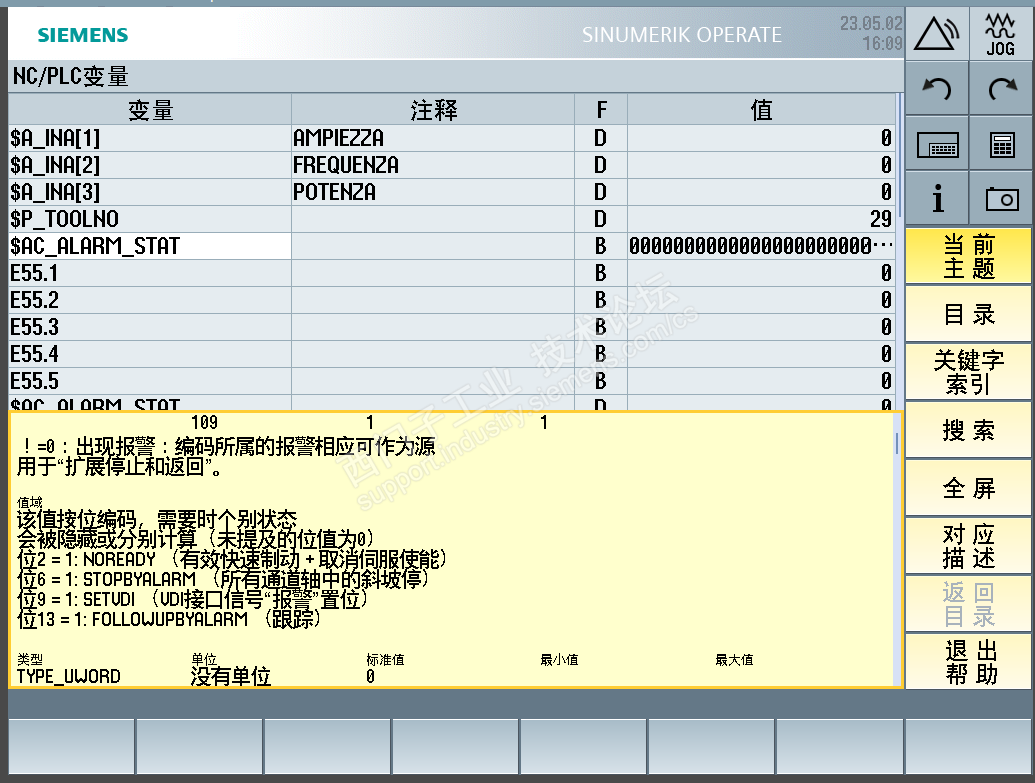The image size is (1035, 783).
Task: Switch help to 全屏 full screen
Action: (968, 489)
